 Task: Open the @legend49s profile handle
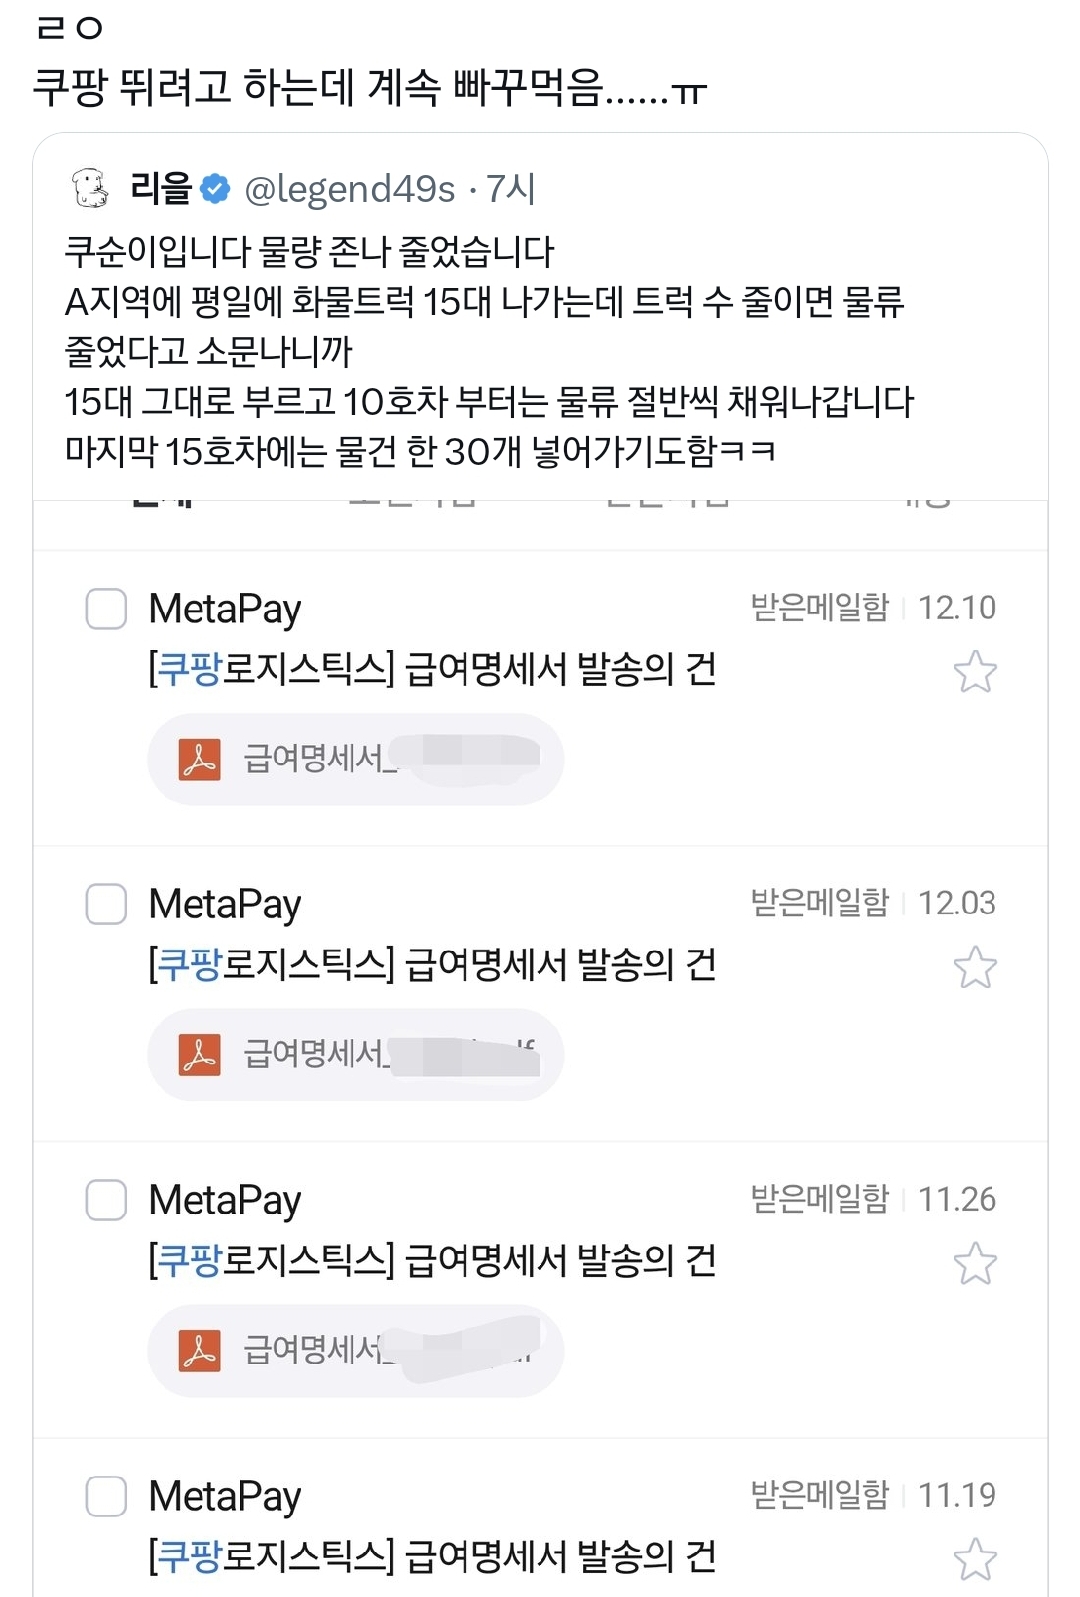point(350,188)
